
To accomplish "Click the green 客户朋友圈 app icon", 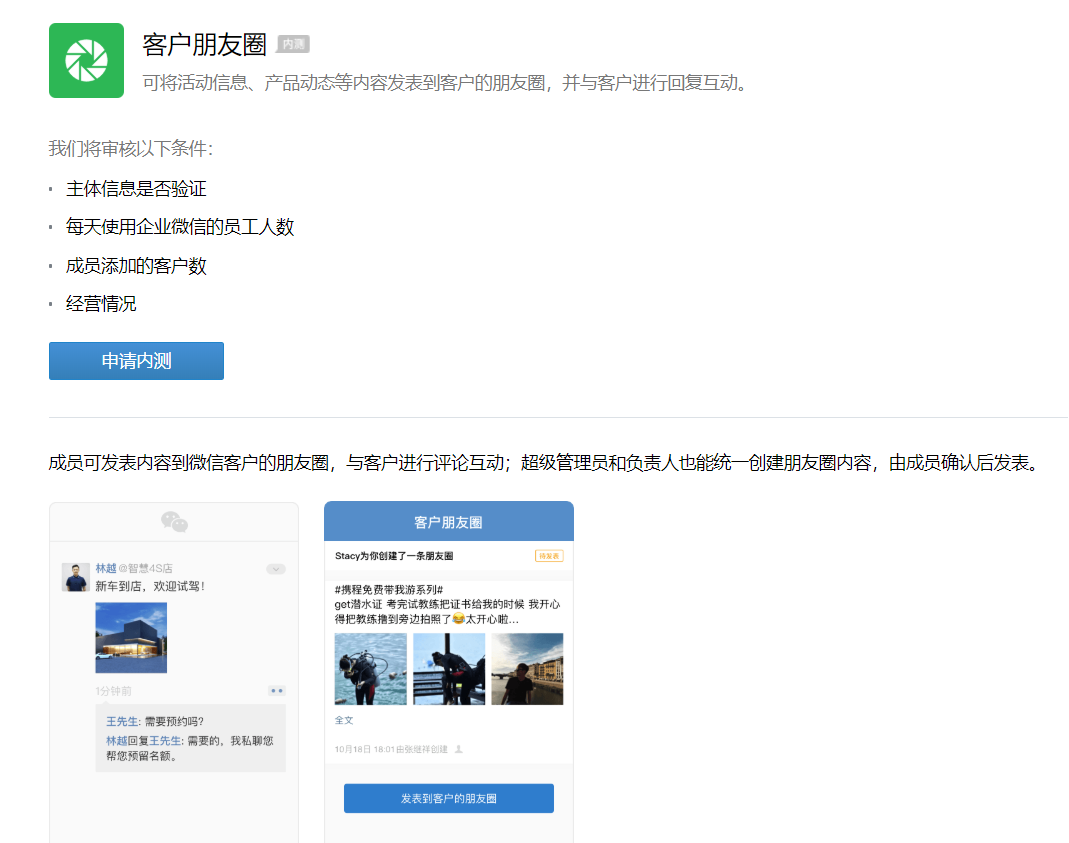I will [x=87, y=61].
